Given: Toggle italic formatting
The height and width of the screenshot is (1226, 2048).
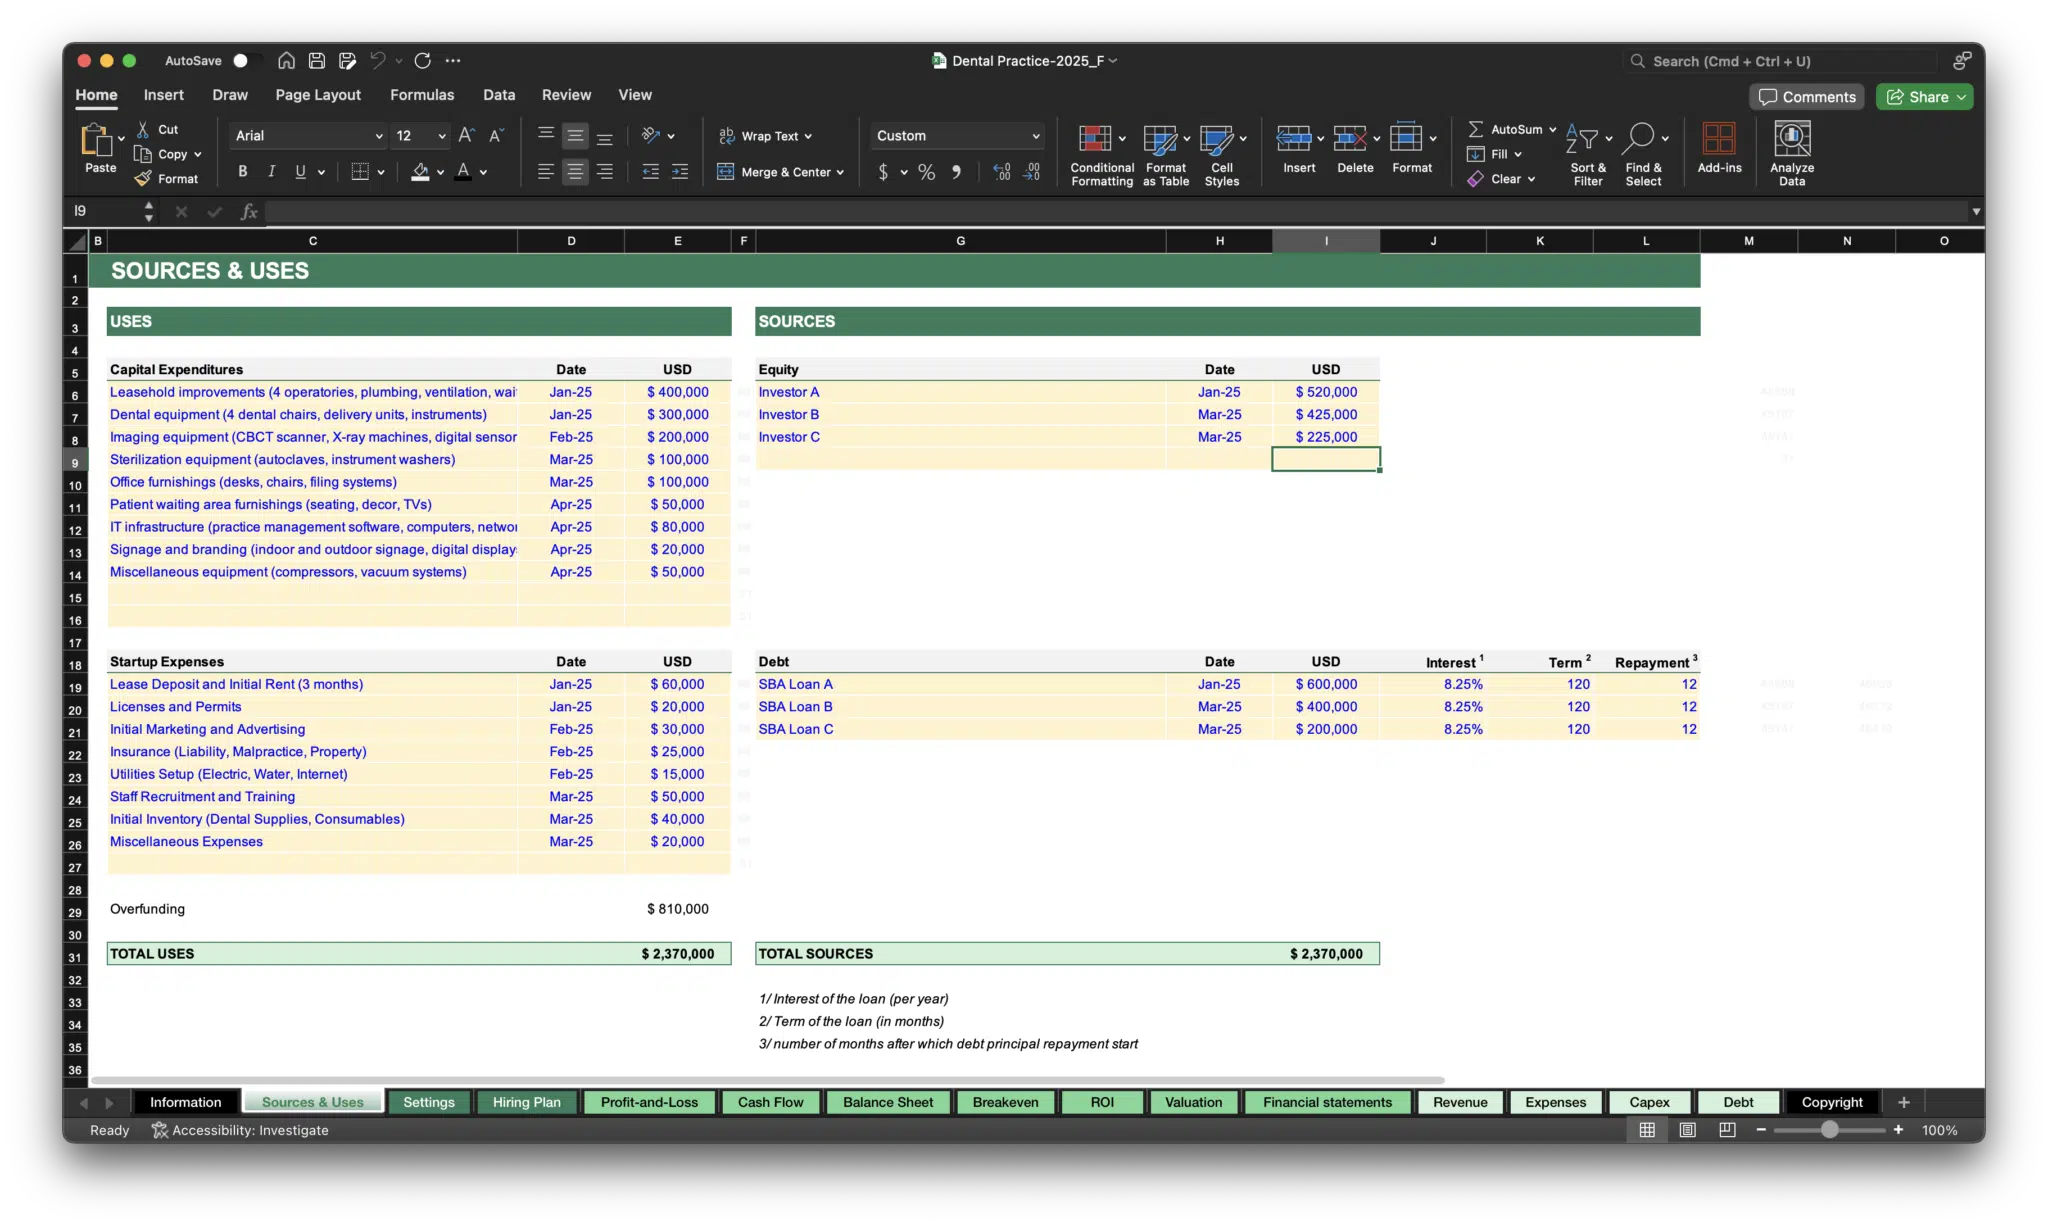Looking at the screenshot, I should pyautogui.click(x=271, y=171).
